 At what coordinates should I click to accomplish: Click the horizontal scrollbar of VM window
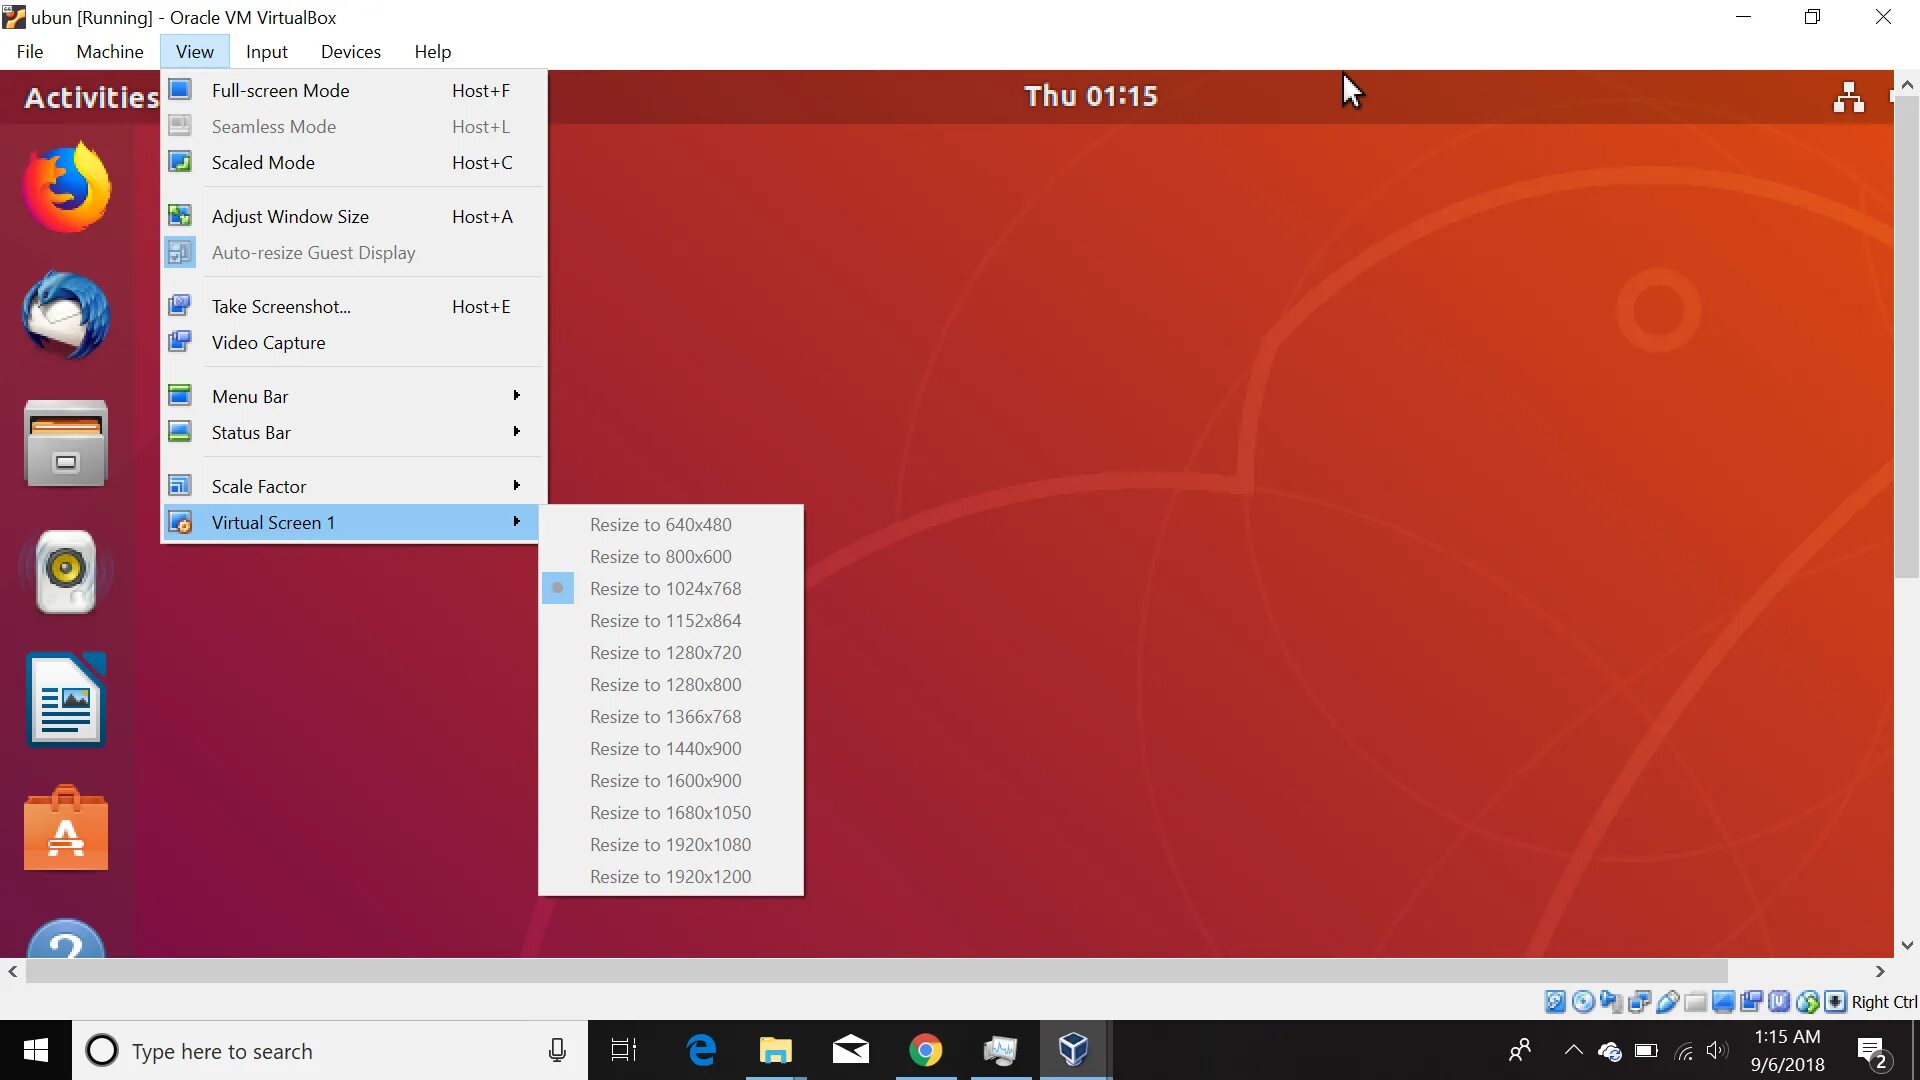click(877, 971)
